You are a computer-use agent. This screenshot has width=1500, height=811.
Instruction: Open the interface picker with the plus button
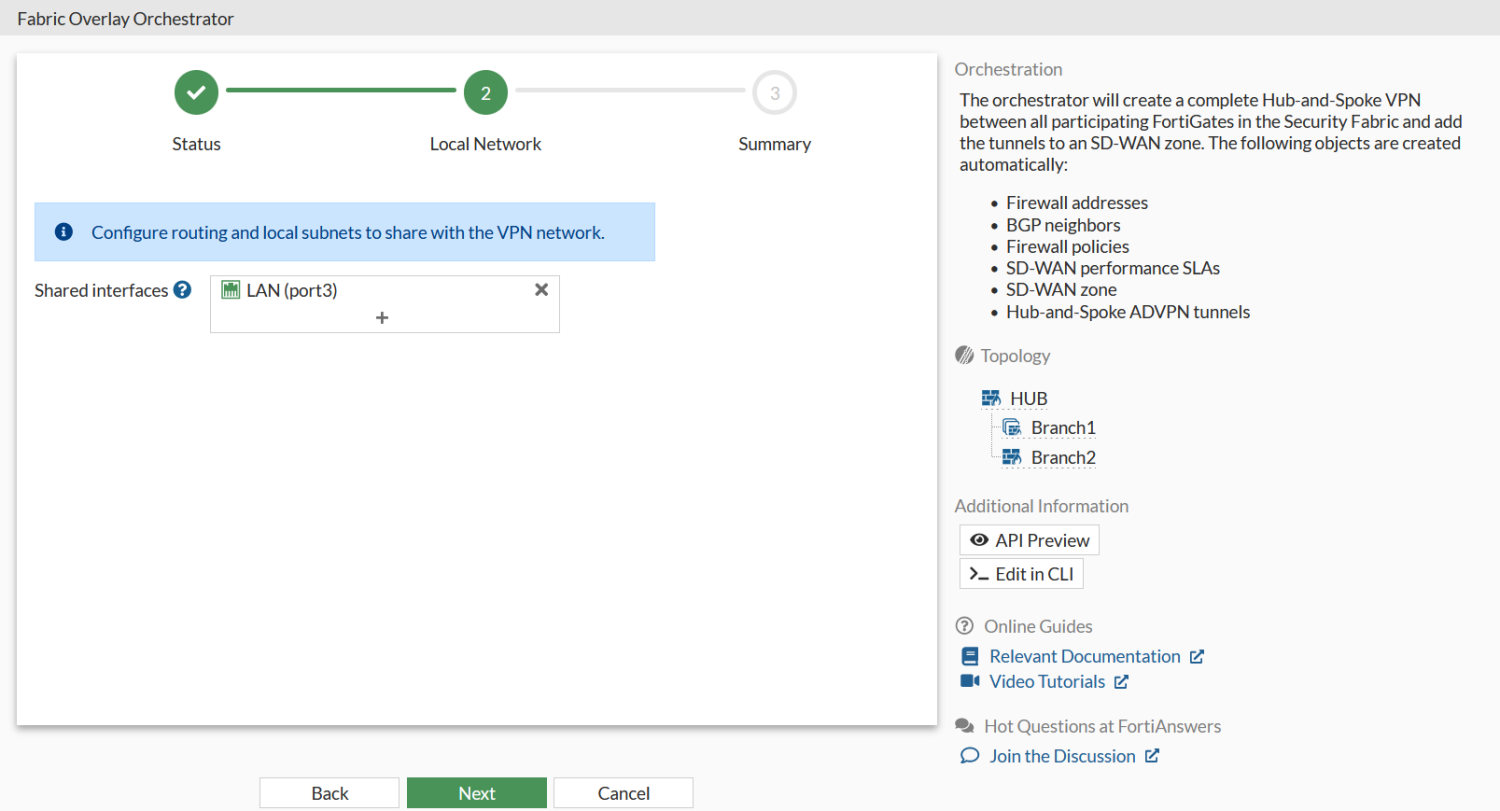pos(382,317)
